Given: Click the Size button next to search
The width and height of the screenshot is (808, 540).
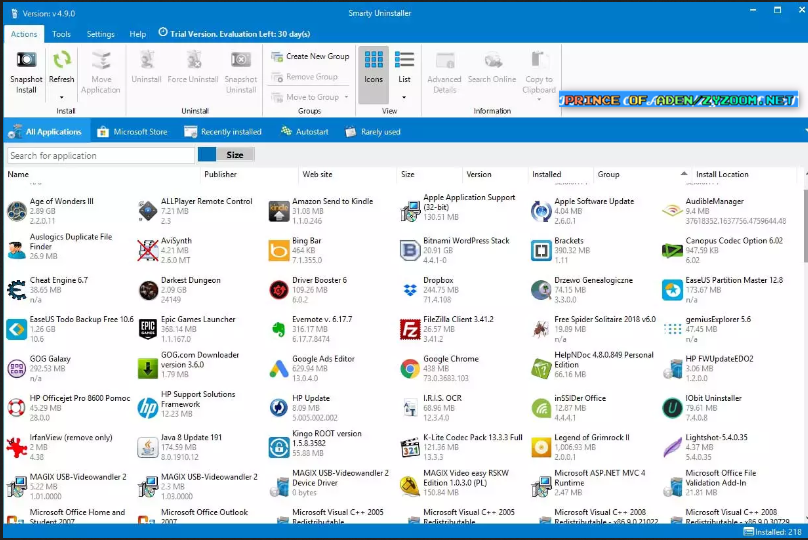Looking at the screenshot, I should click(235, 155).
